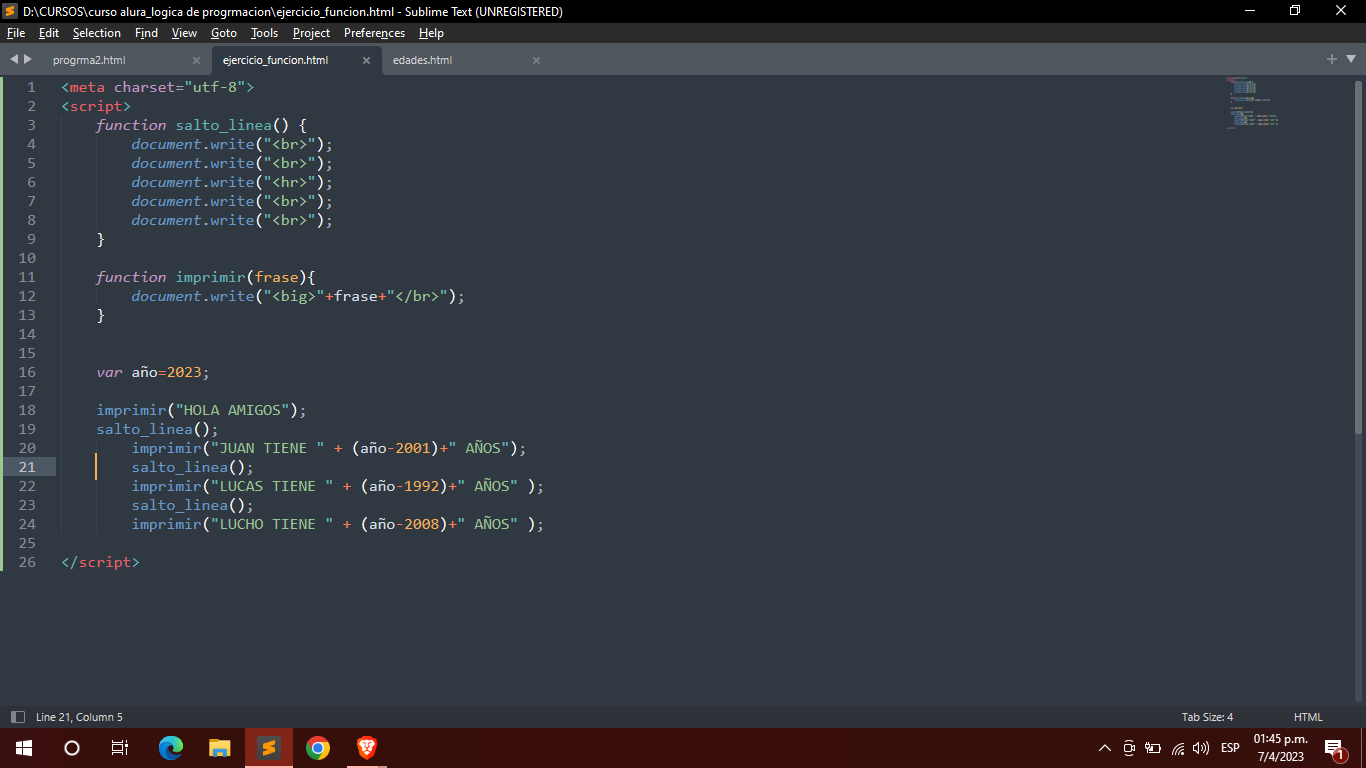This screenshot has width=1366, height=768.
Task: Switch the ESP input language
Action: 1230,747
